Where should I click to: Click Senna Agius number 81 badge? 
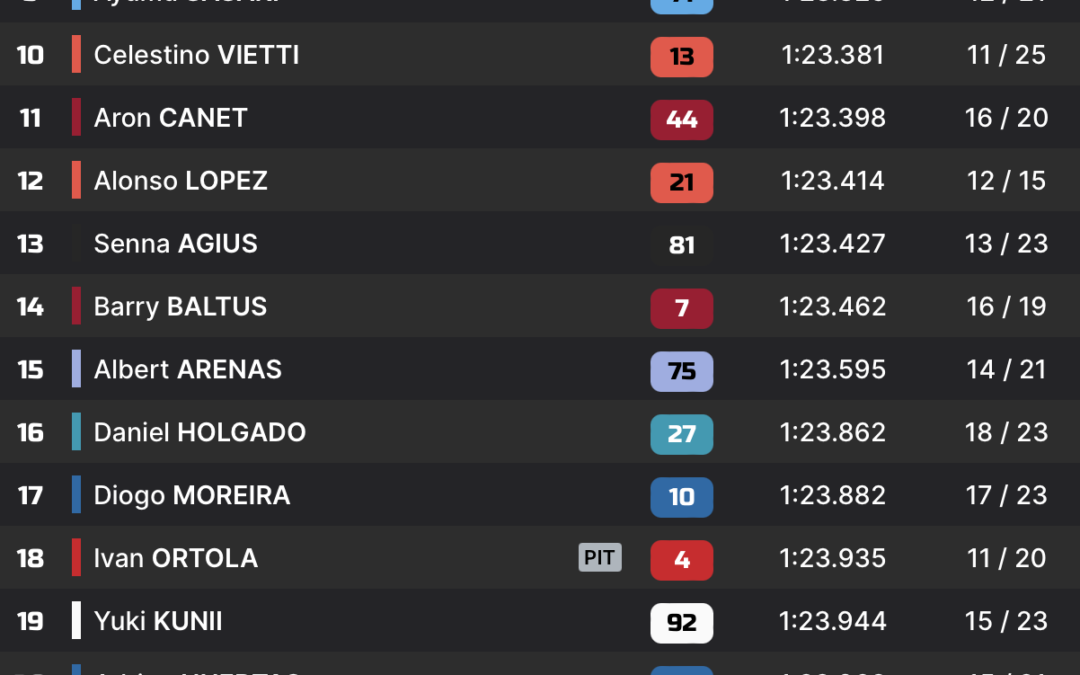click(681, 245)
